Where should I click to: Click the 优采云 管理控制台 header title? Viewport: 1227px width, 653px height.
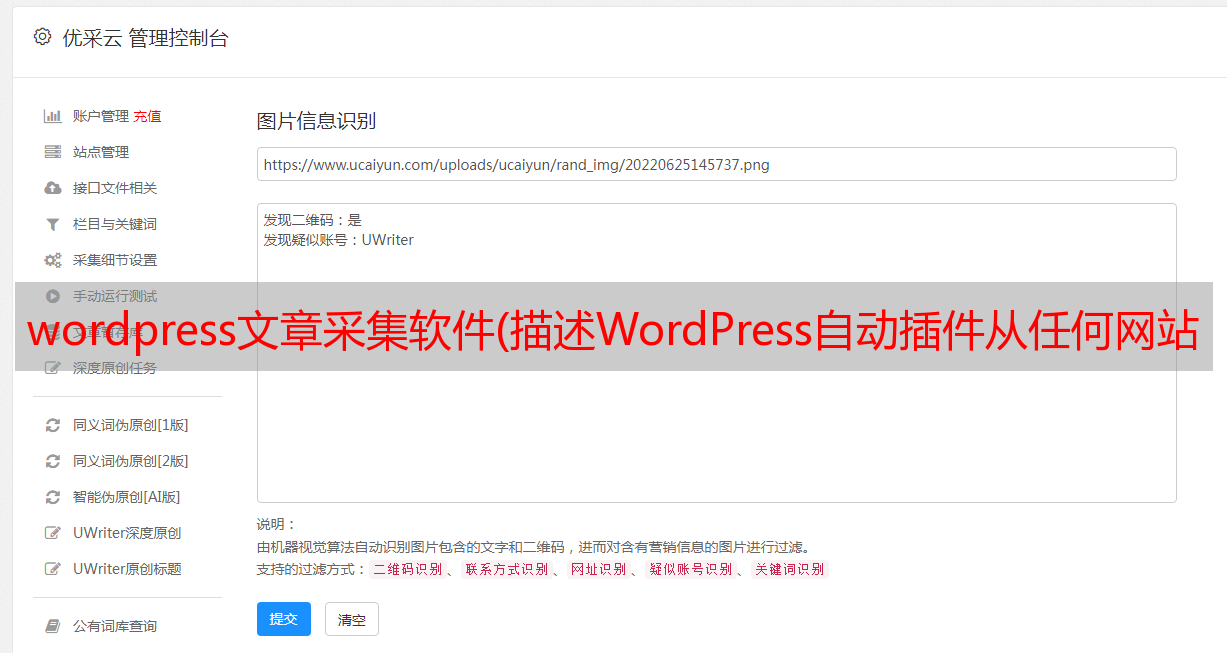145,38
